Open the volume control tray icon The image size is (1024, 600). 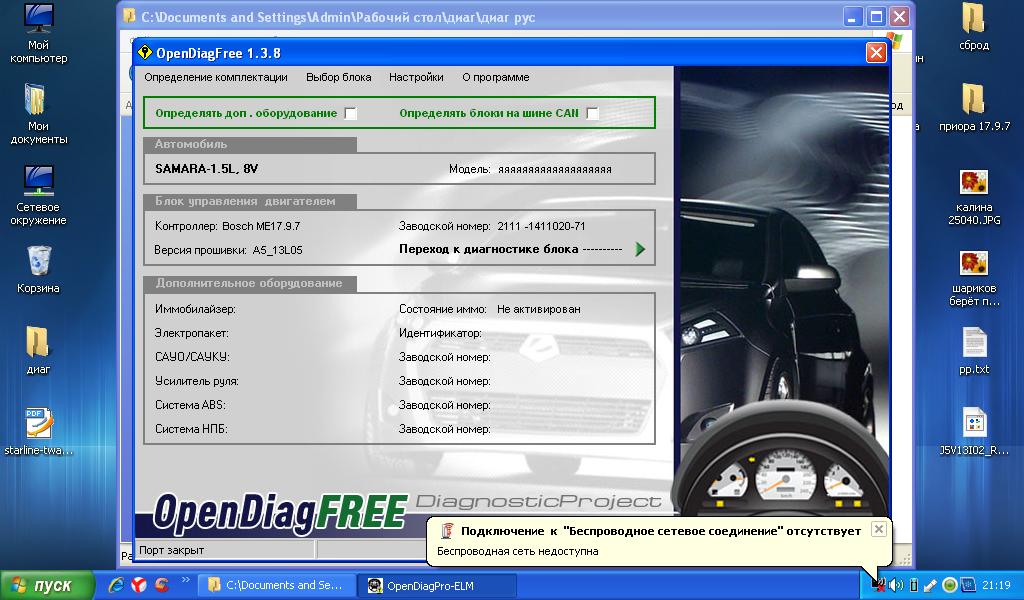point(897,586)
